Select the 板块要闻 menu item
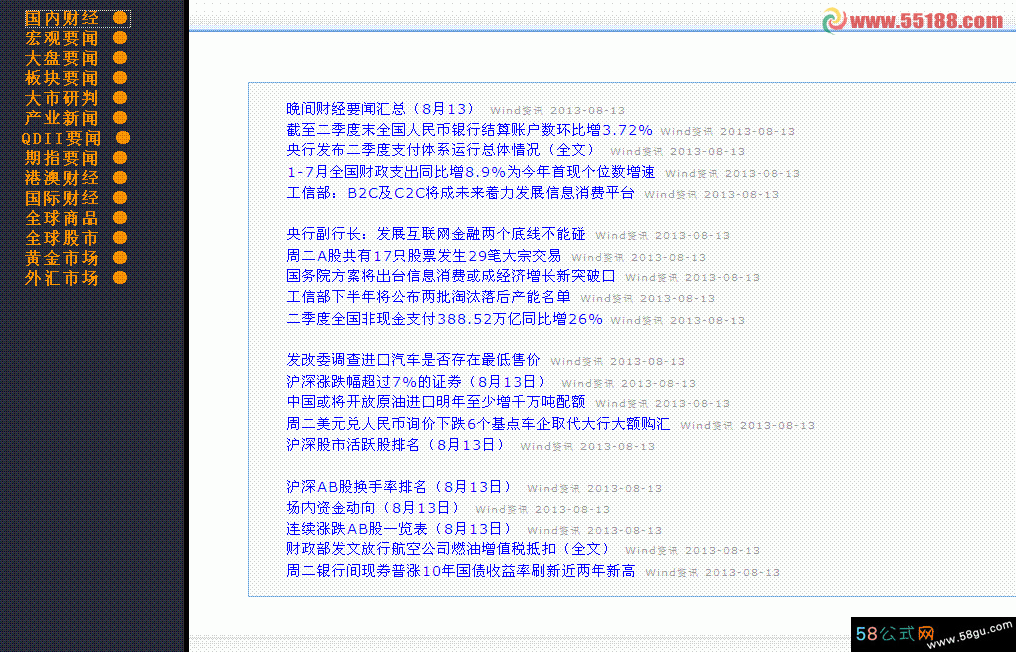Viewport: 1016px width, 652px height. 62,78
